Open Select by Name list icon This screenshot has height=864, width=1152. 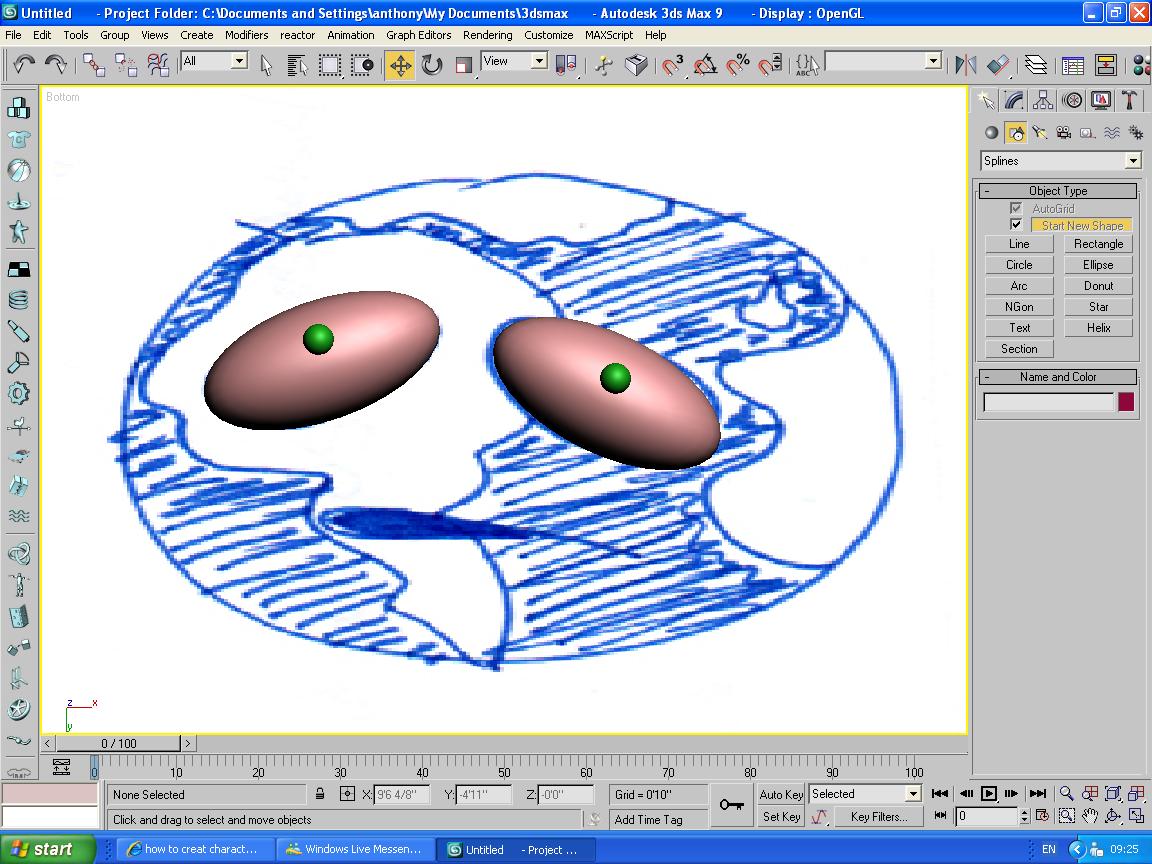297,65
